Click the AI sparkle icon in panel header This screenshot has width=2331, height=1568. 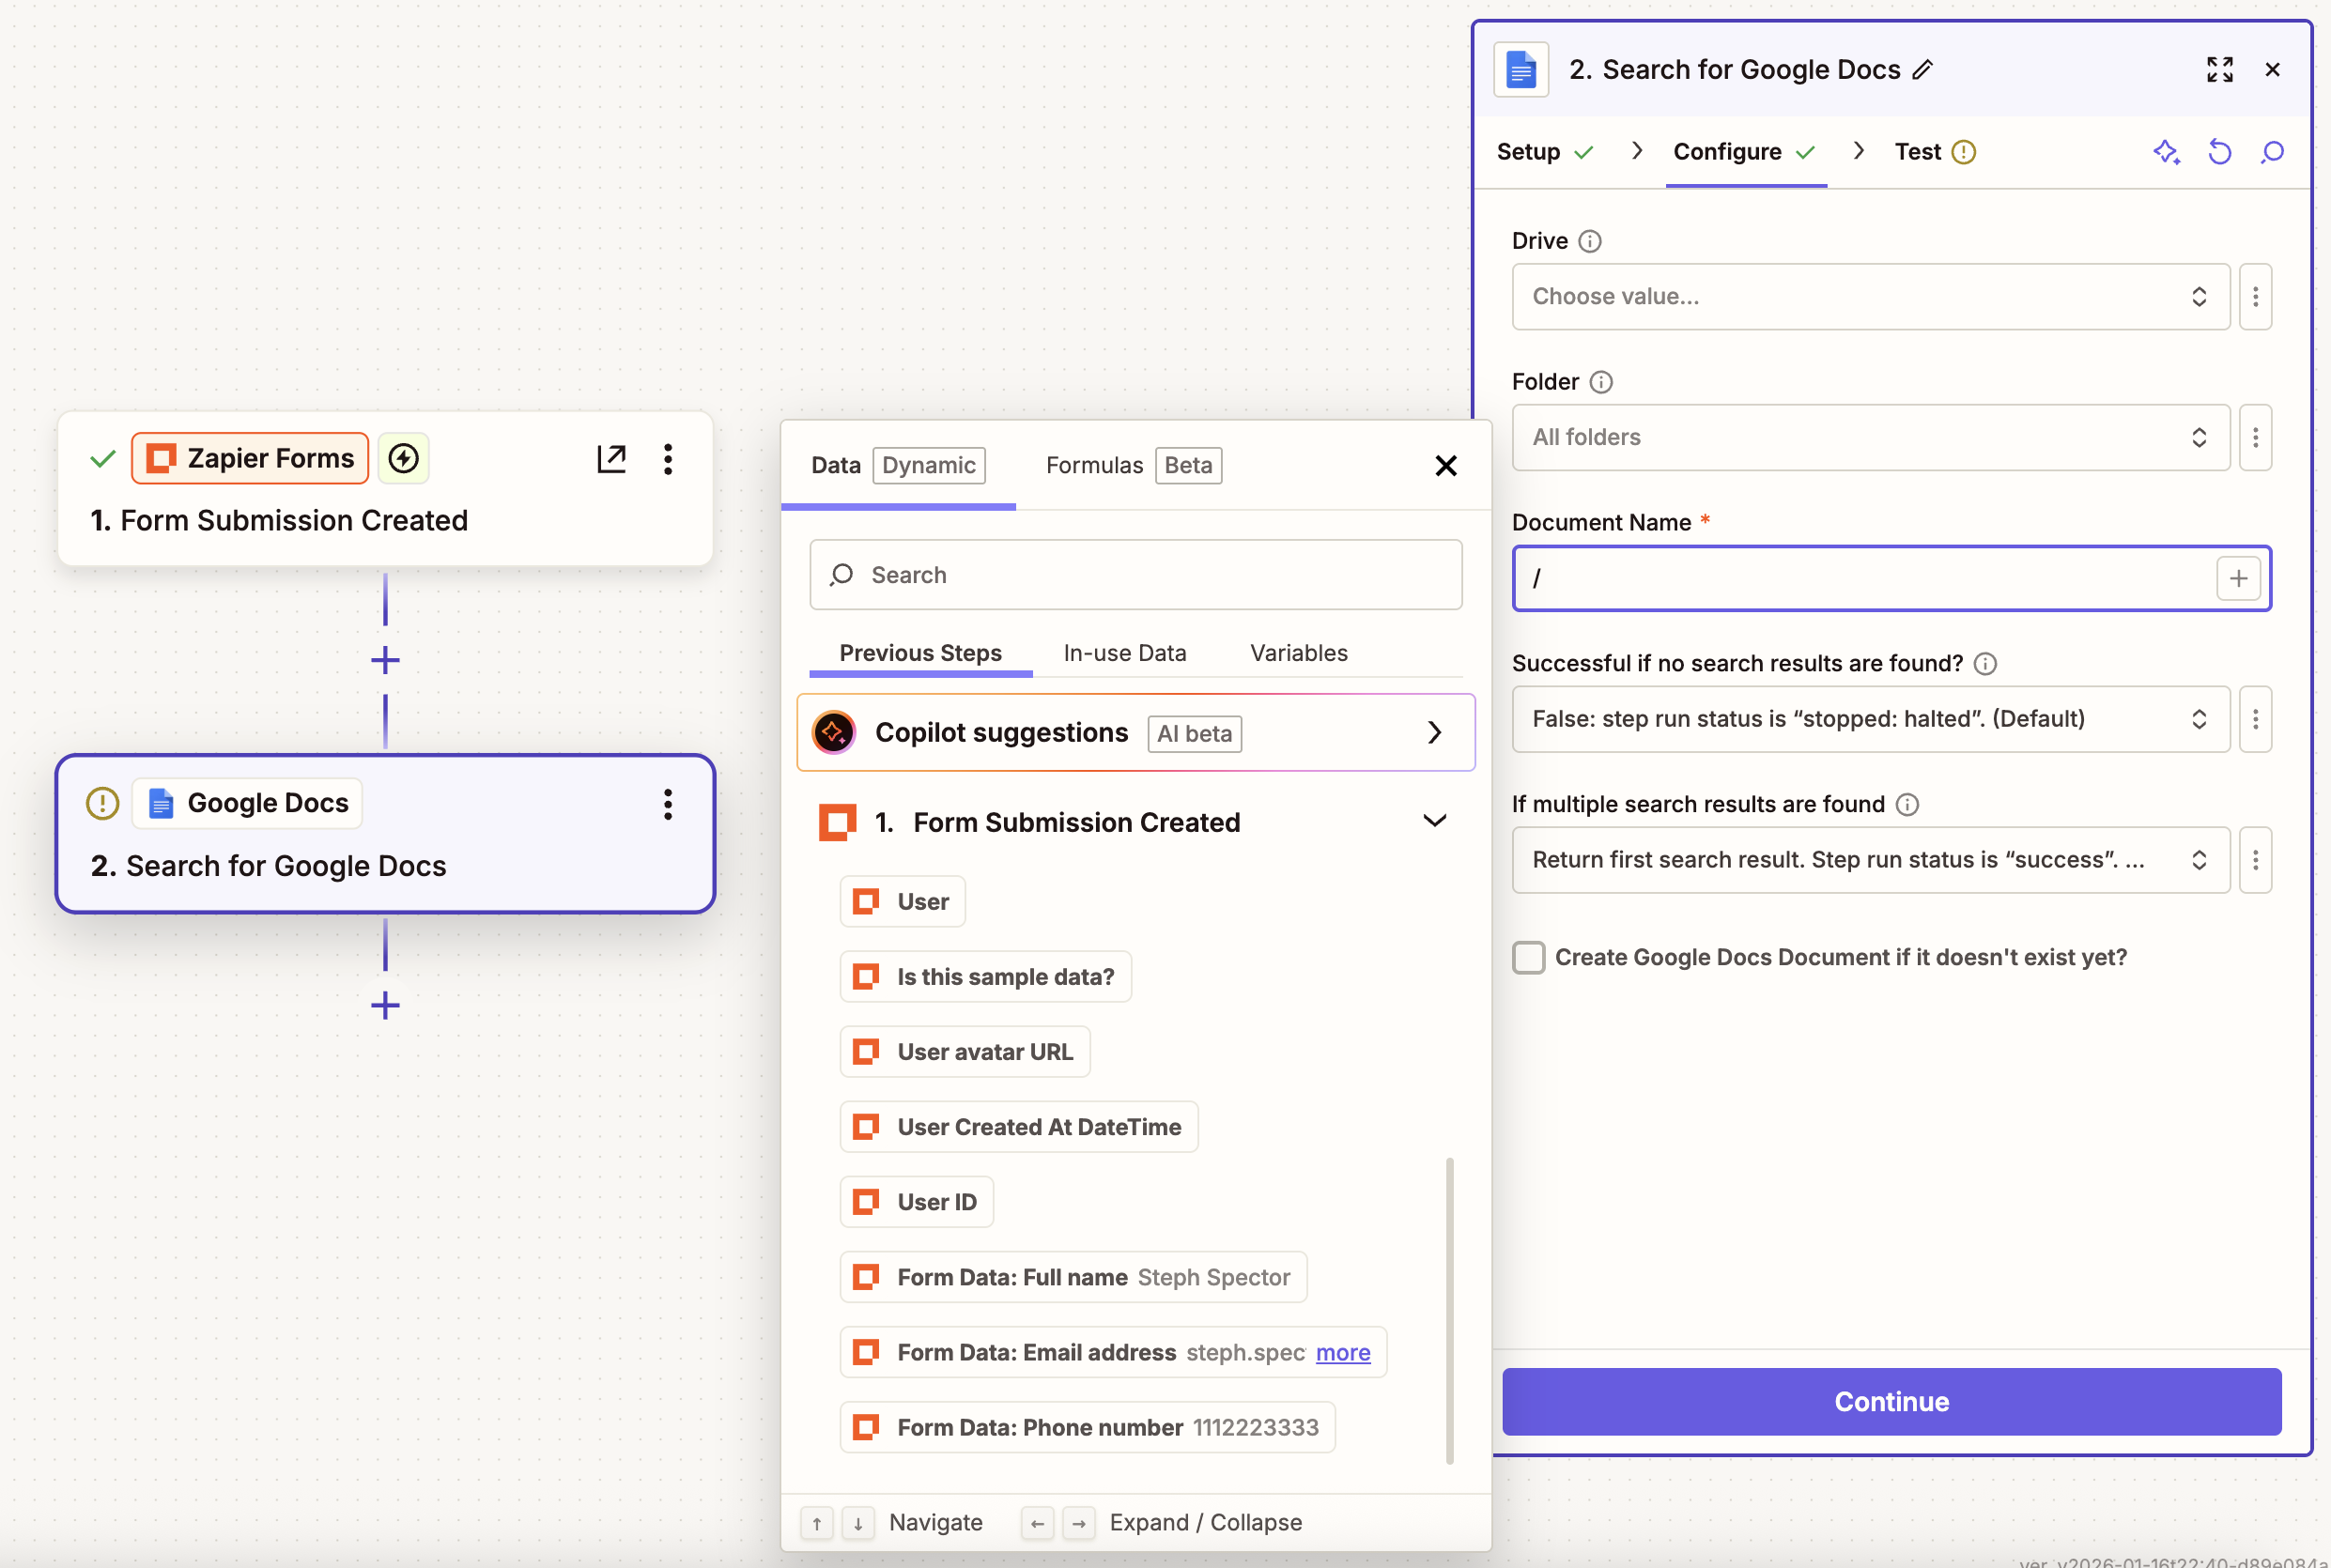(2166, 152)
